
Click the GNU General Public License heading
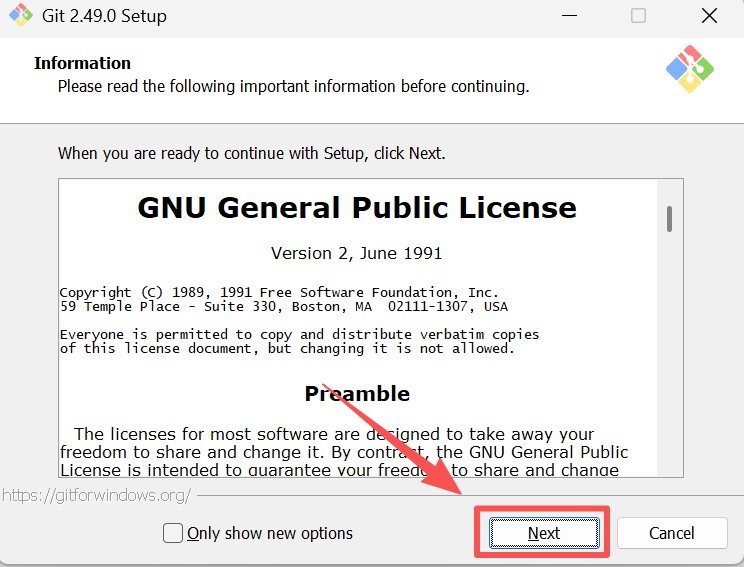coord(357,208)
